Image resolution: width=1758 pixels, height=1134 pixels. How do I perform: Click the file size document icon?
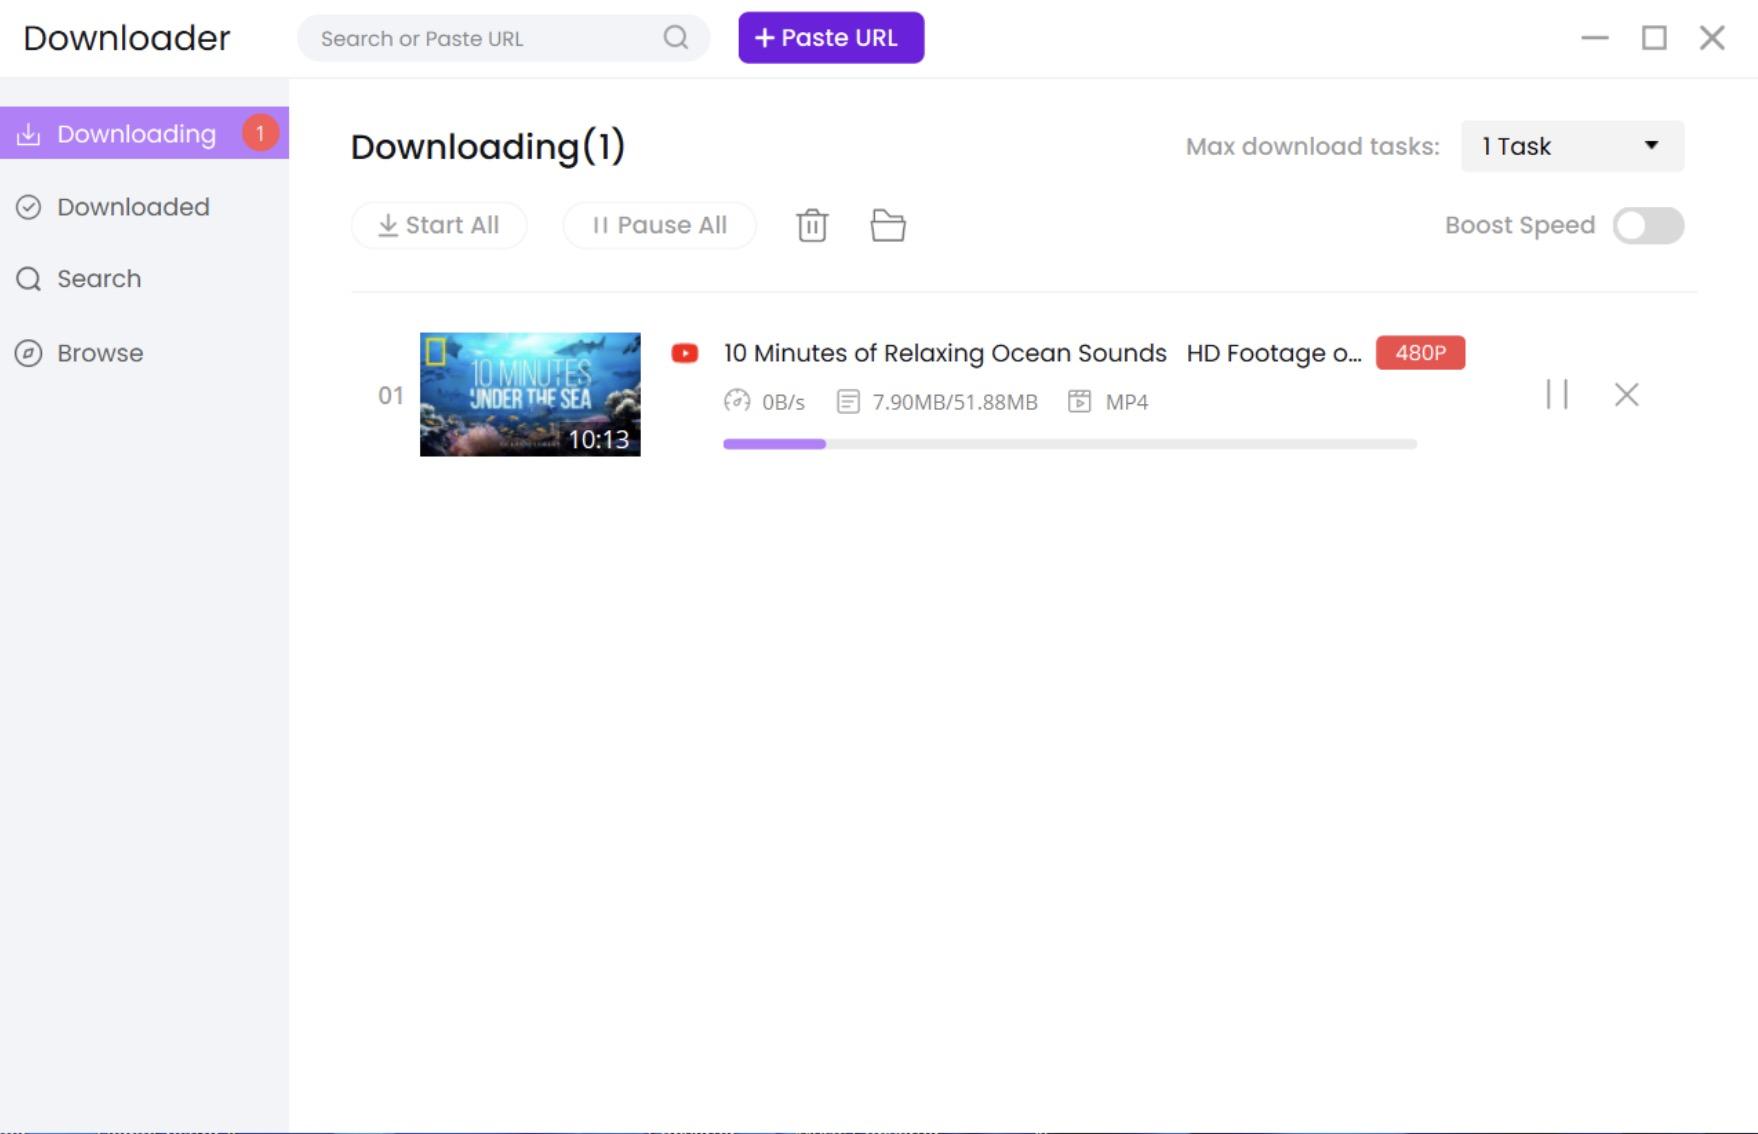click(x=848, y=402)
